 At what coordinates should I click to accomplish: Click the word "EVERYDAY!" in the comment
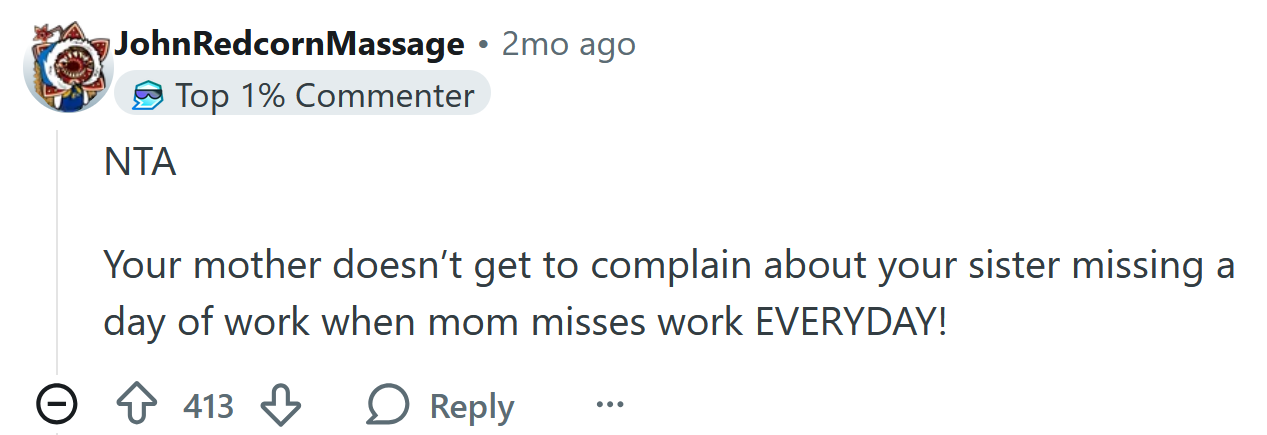[850, 324]
